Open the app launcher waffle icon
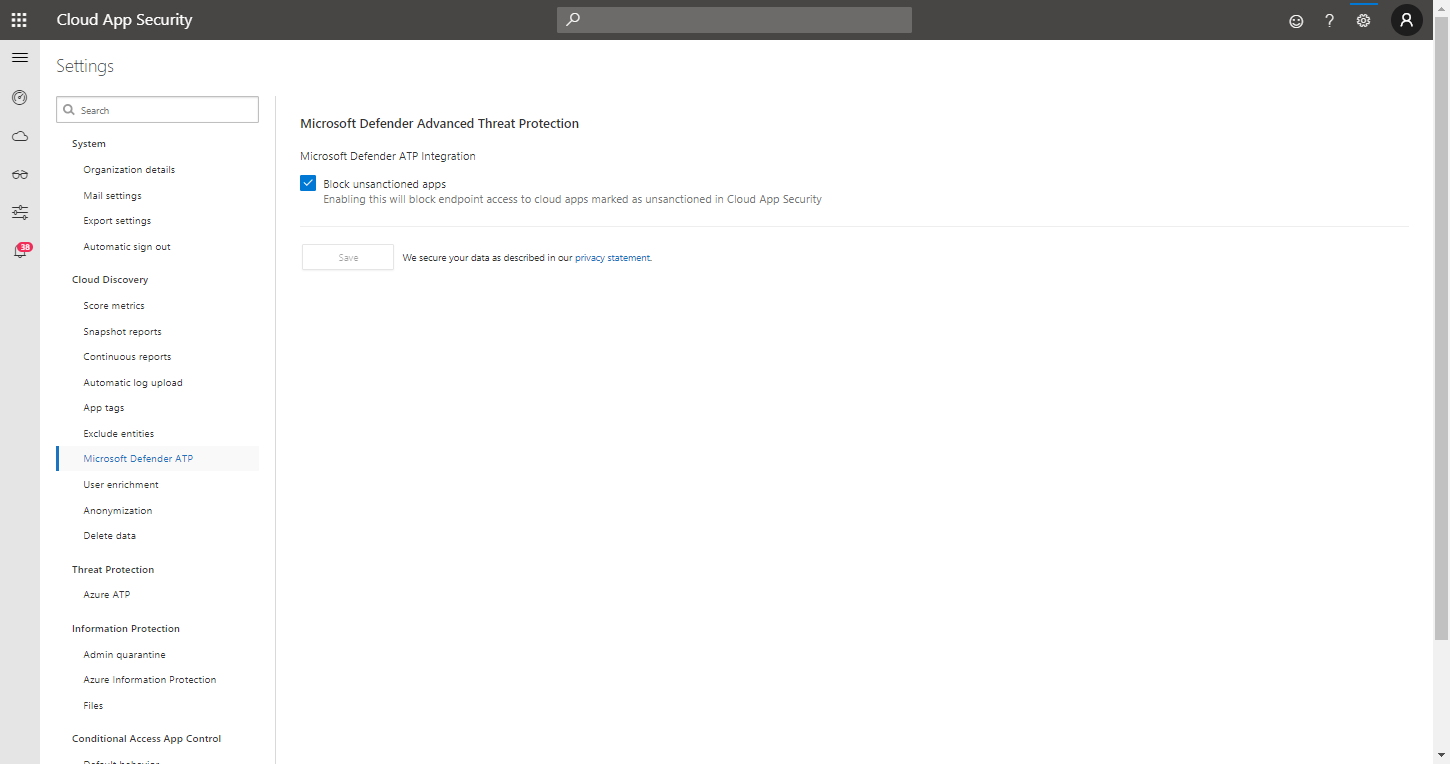This screenshot has height=764, width=1450. point(19,20)
